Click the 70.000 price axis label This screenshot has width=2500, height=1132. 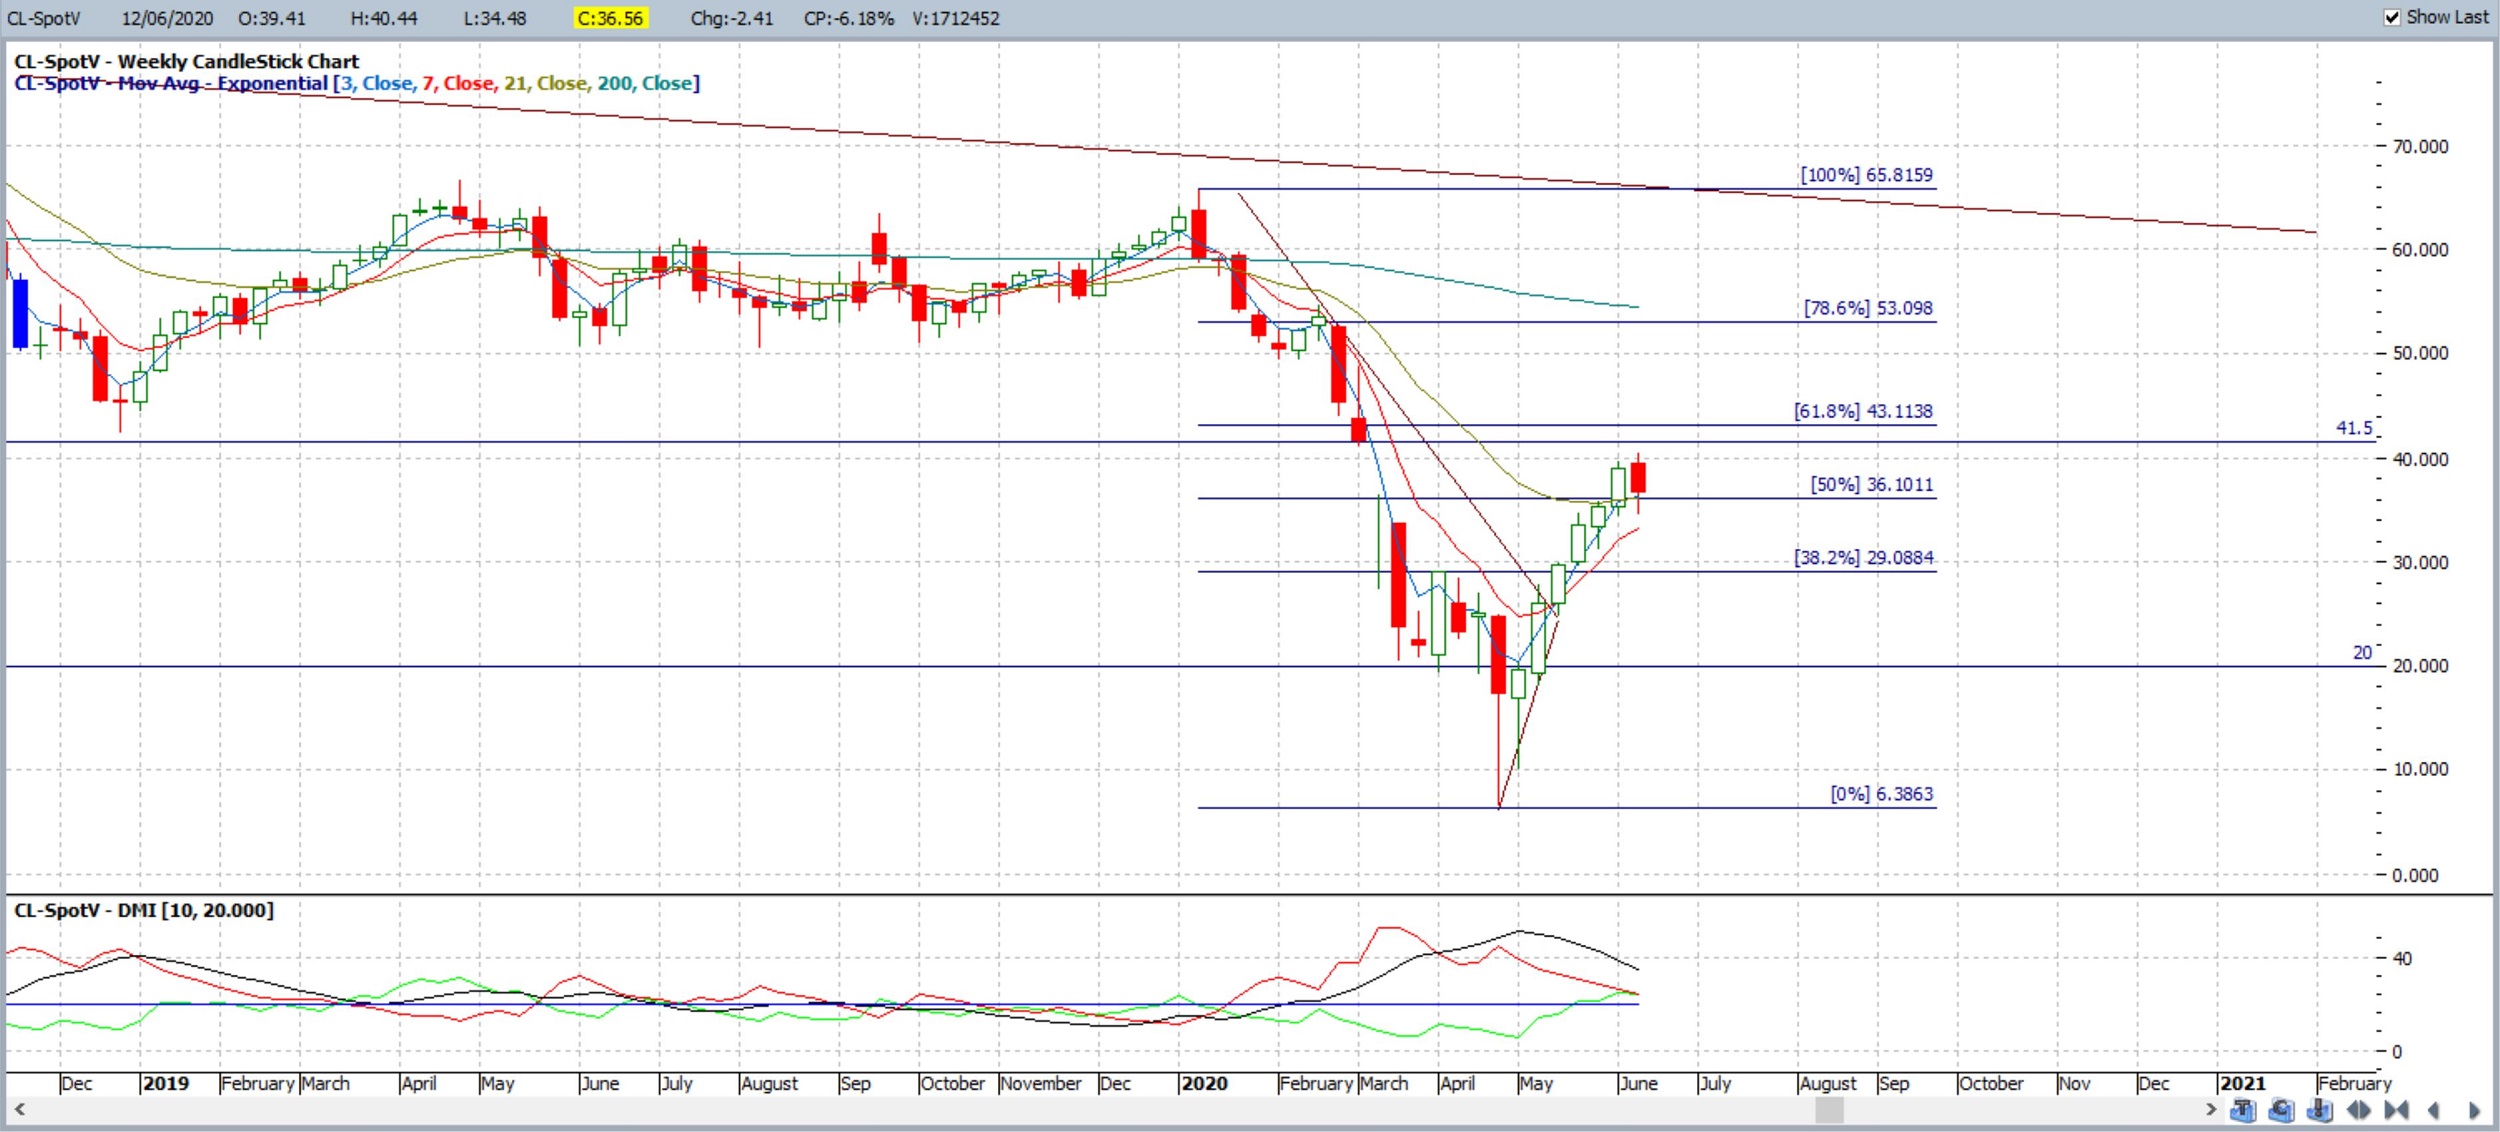click(2420, 146)
